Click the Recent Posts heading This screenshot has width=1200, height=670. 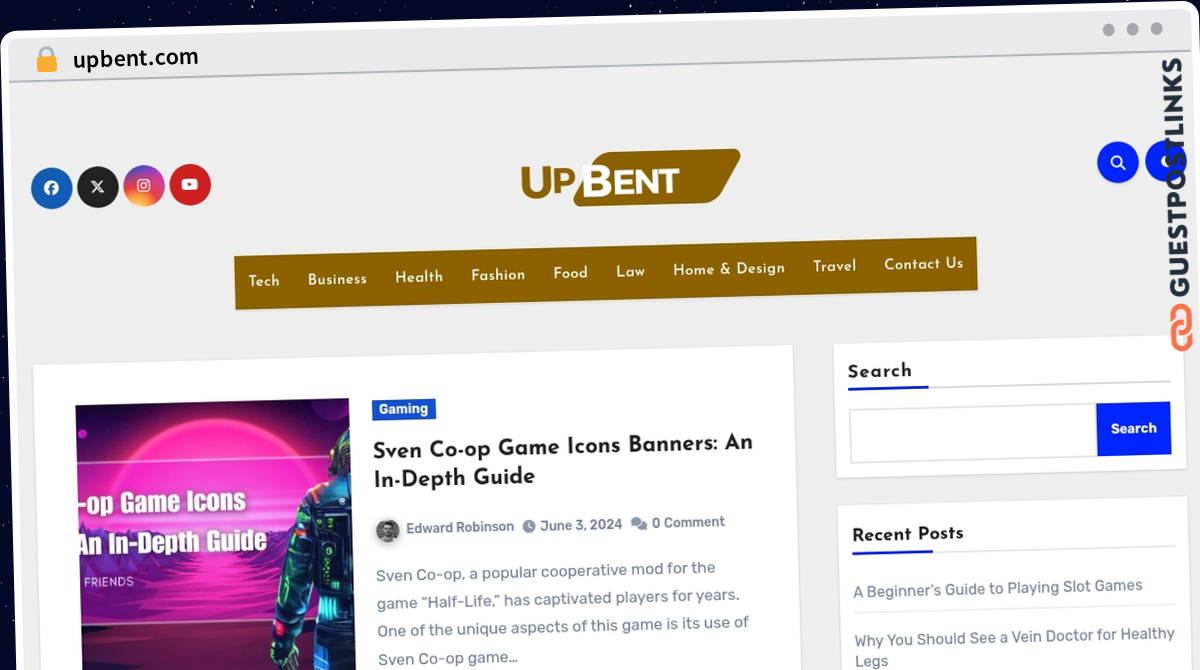pos(908,534)
